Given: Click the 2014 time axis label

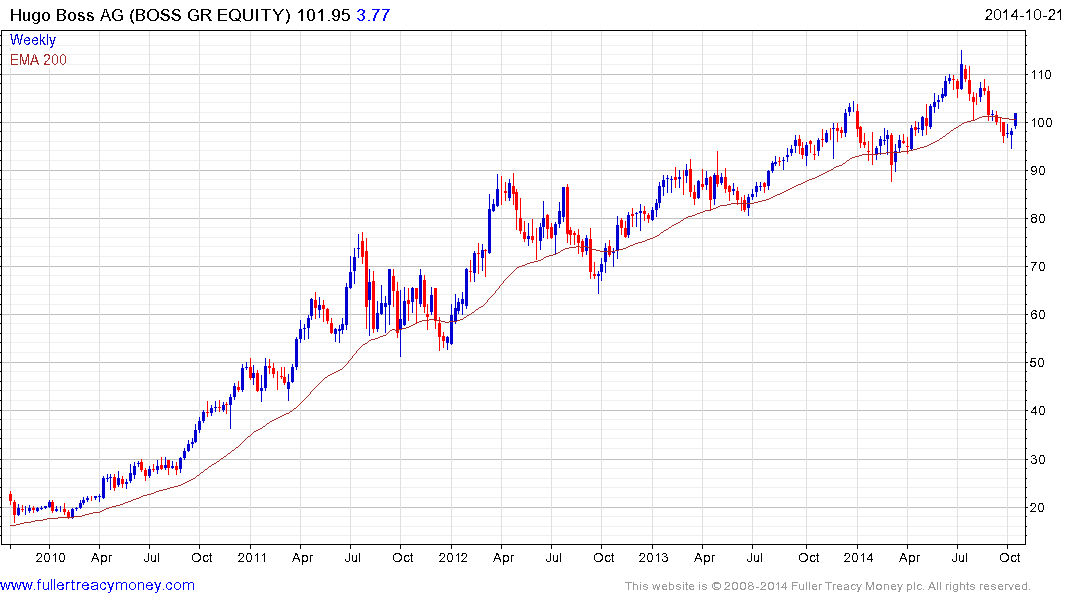Looking at the screenshot, I should 858,557.
